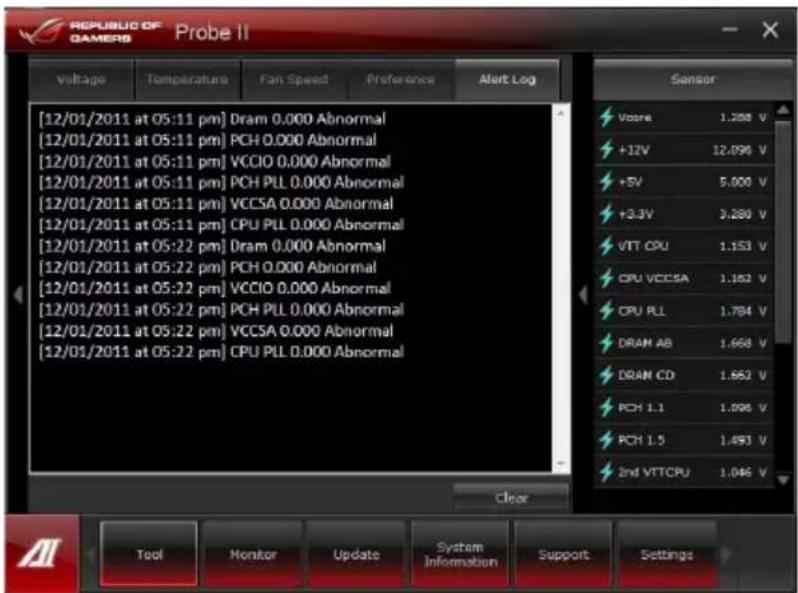The width and height of the screenshot is (798, 593).
Task: Select the 05:11 pm VCCIO Abnormal entry
Action: point(215,161)
